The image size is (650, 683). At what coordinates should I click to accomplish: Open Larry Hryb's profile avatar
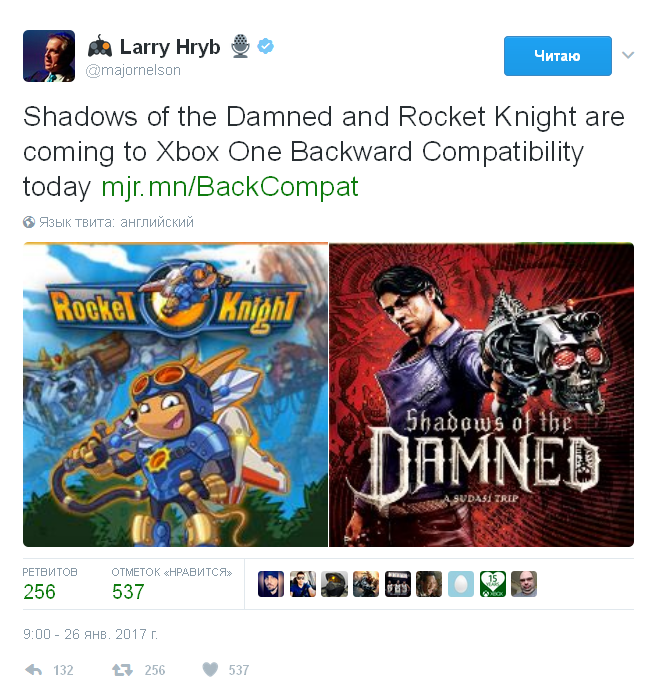[49, 56]
